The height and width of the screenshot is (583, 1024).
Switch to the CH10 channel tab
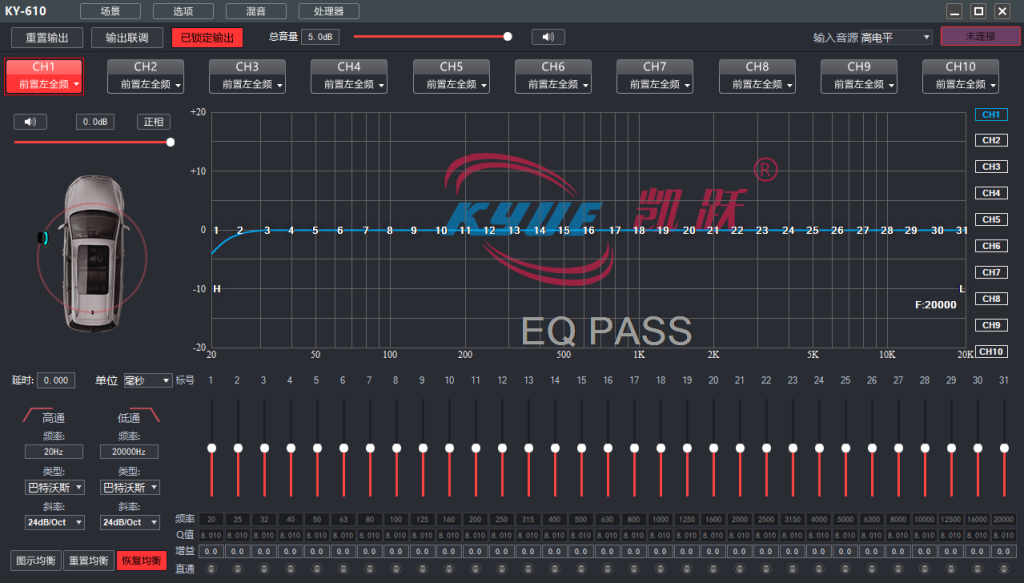point(961,67)
